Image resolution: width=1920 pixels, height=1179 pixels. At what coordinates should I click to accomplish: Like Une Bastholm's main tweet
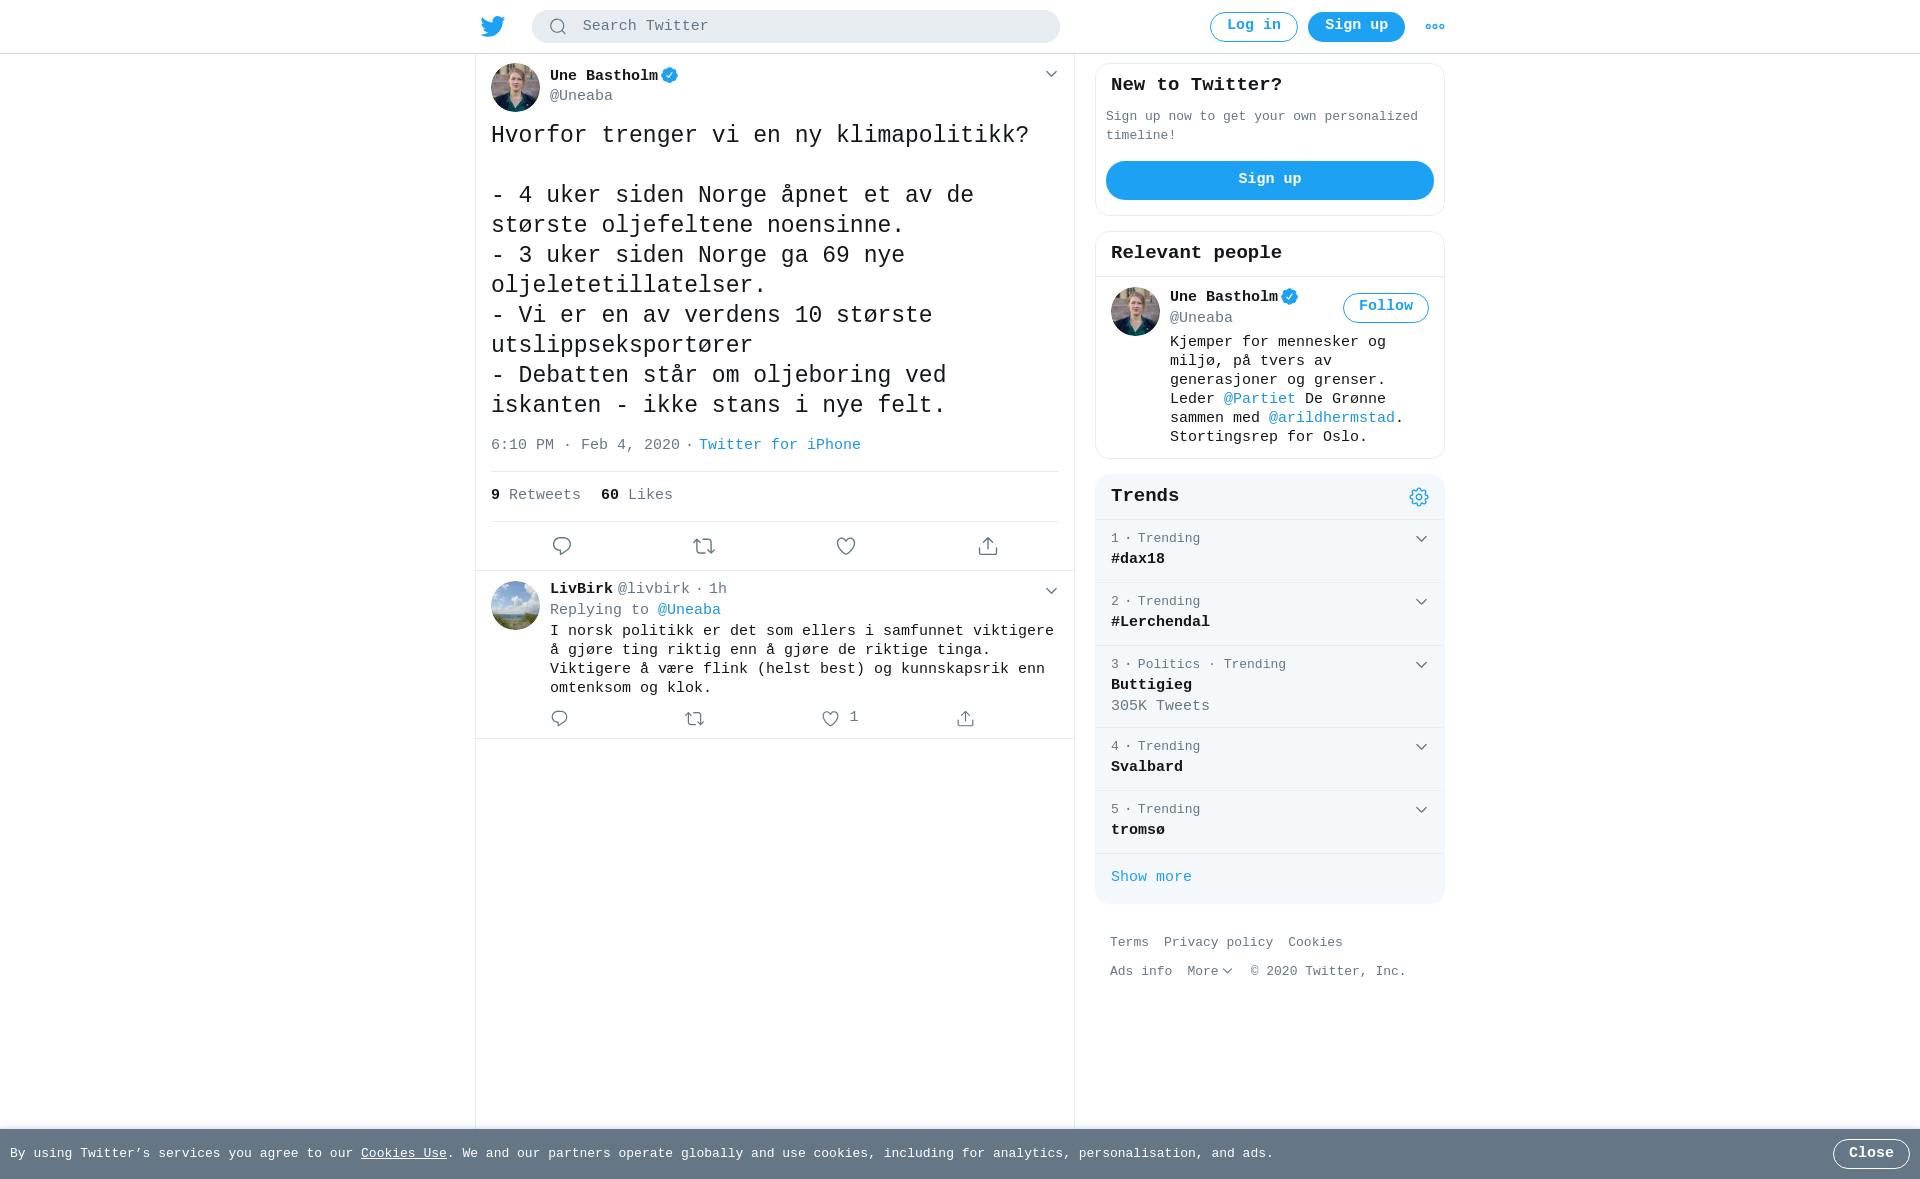pyautogui.click(x=846, y=546)
